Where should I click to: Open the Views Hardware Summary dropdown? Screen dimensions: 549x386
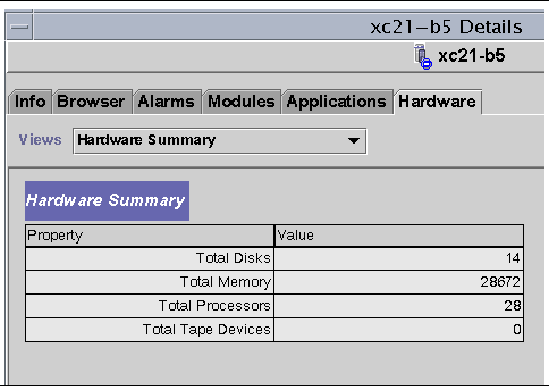pos(220,141)
